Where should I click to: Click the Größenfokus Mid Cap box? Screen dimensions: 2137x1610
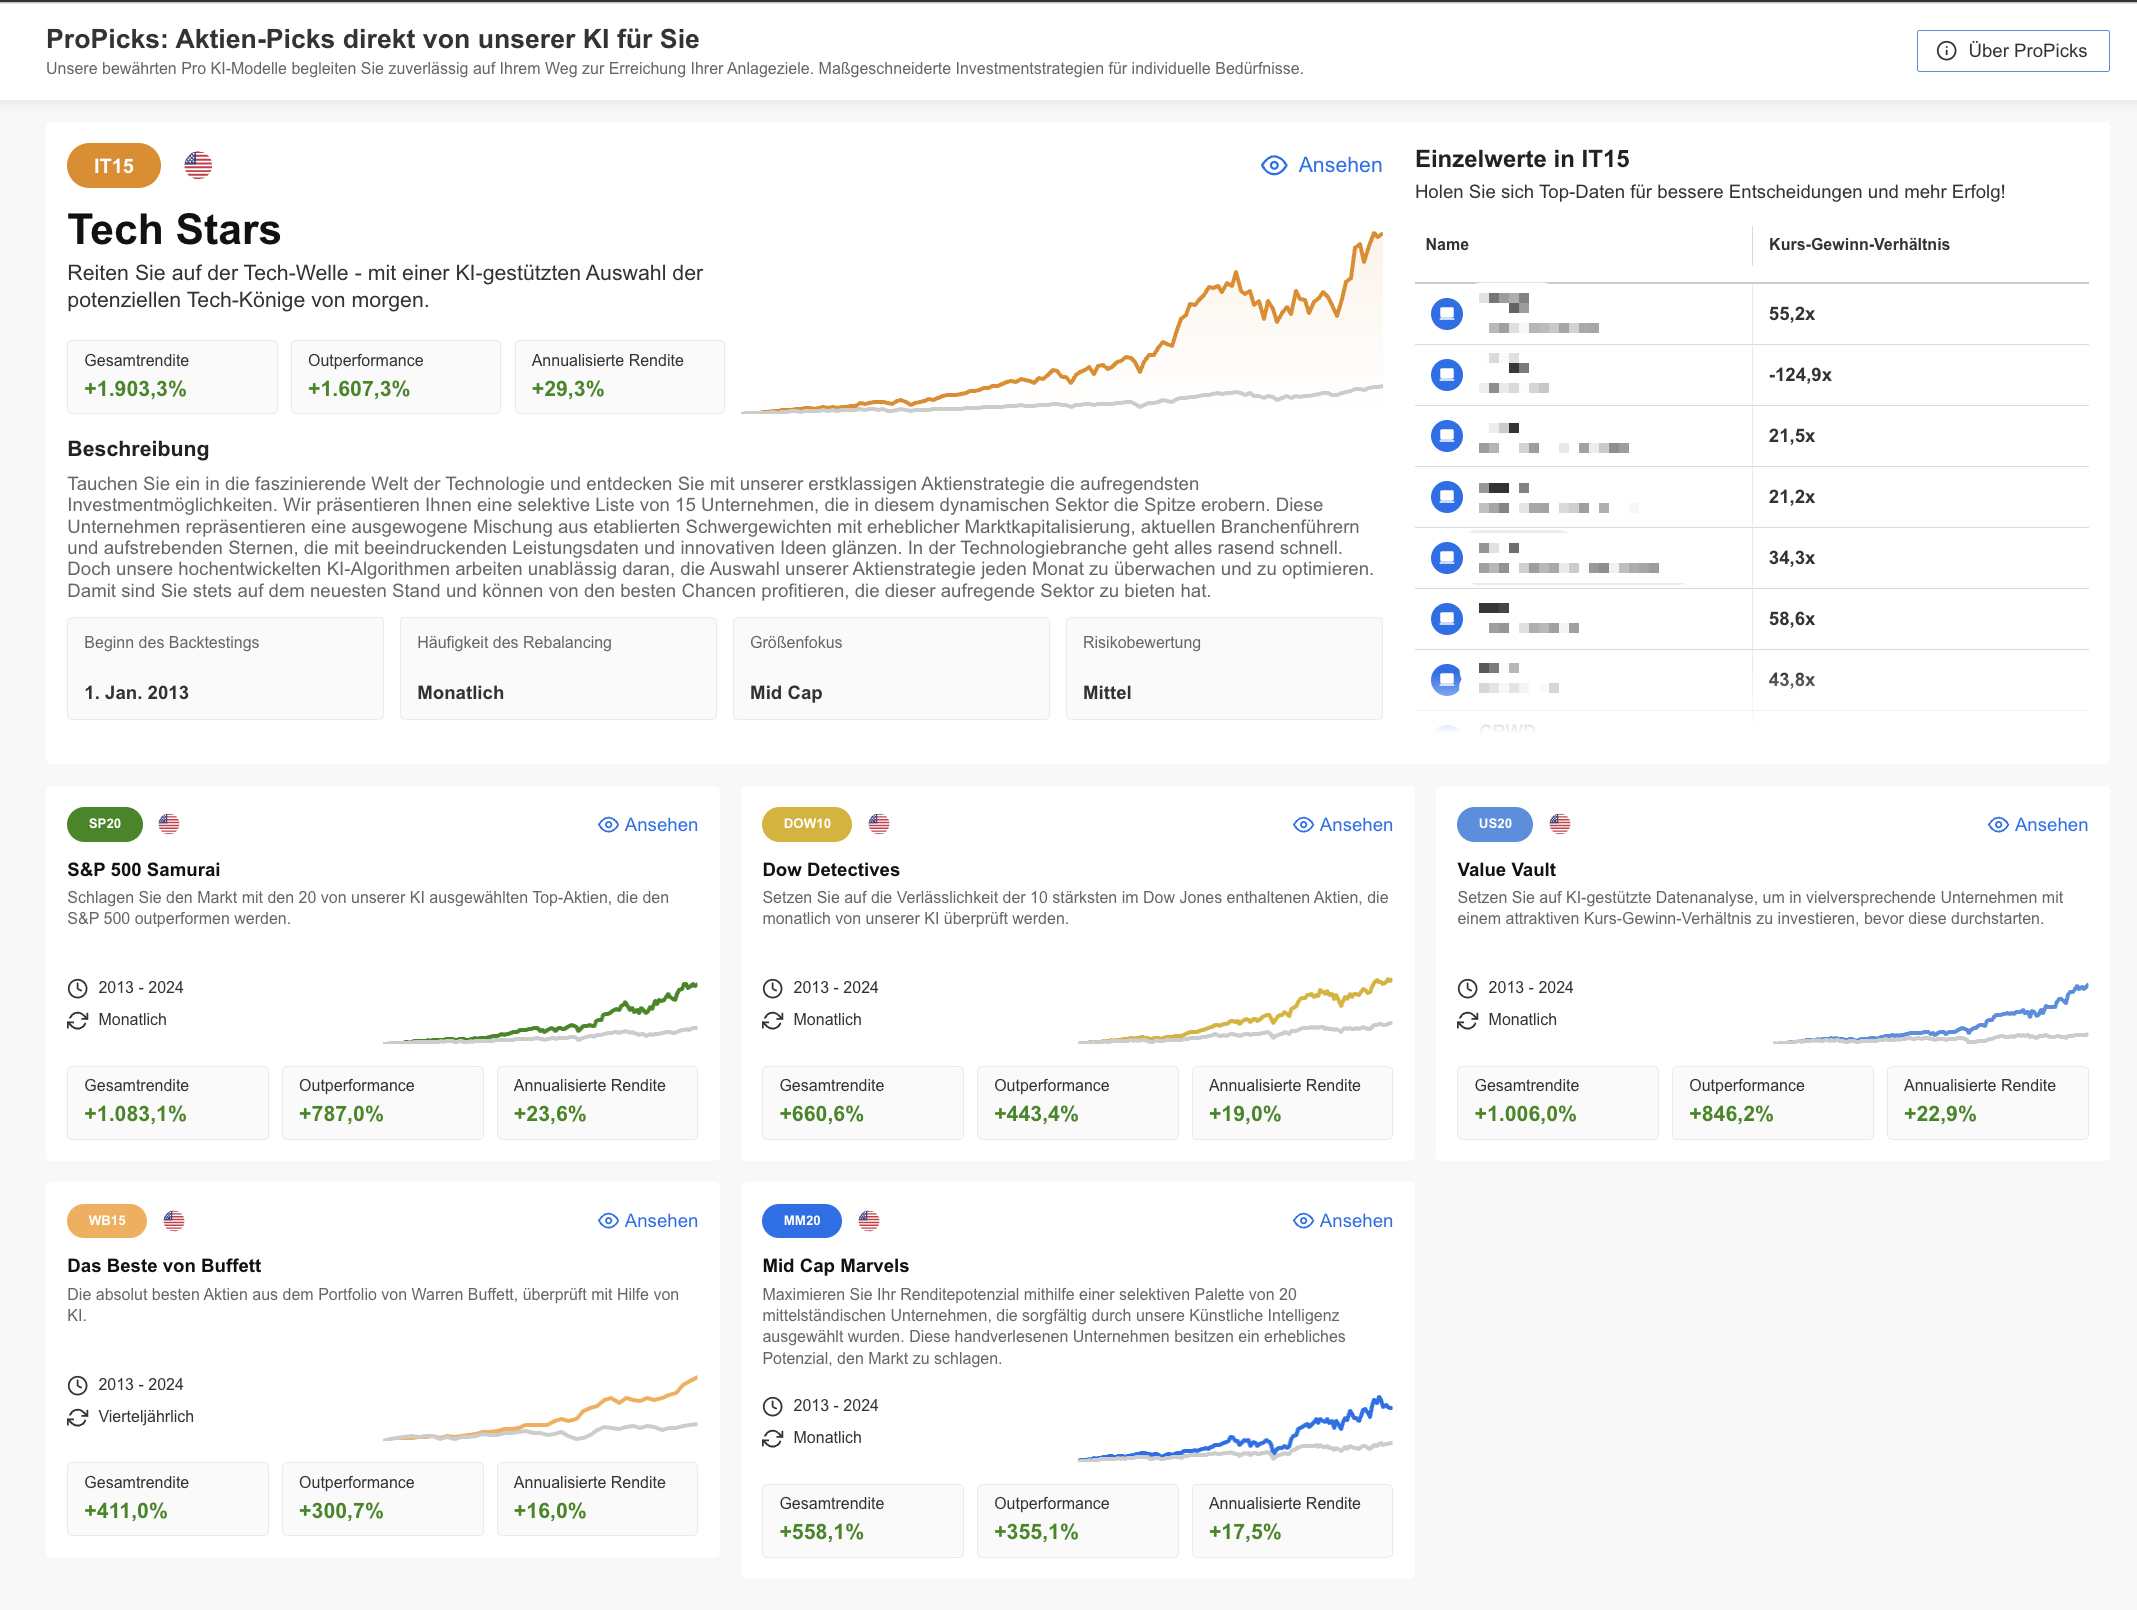(891, 668)
